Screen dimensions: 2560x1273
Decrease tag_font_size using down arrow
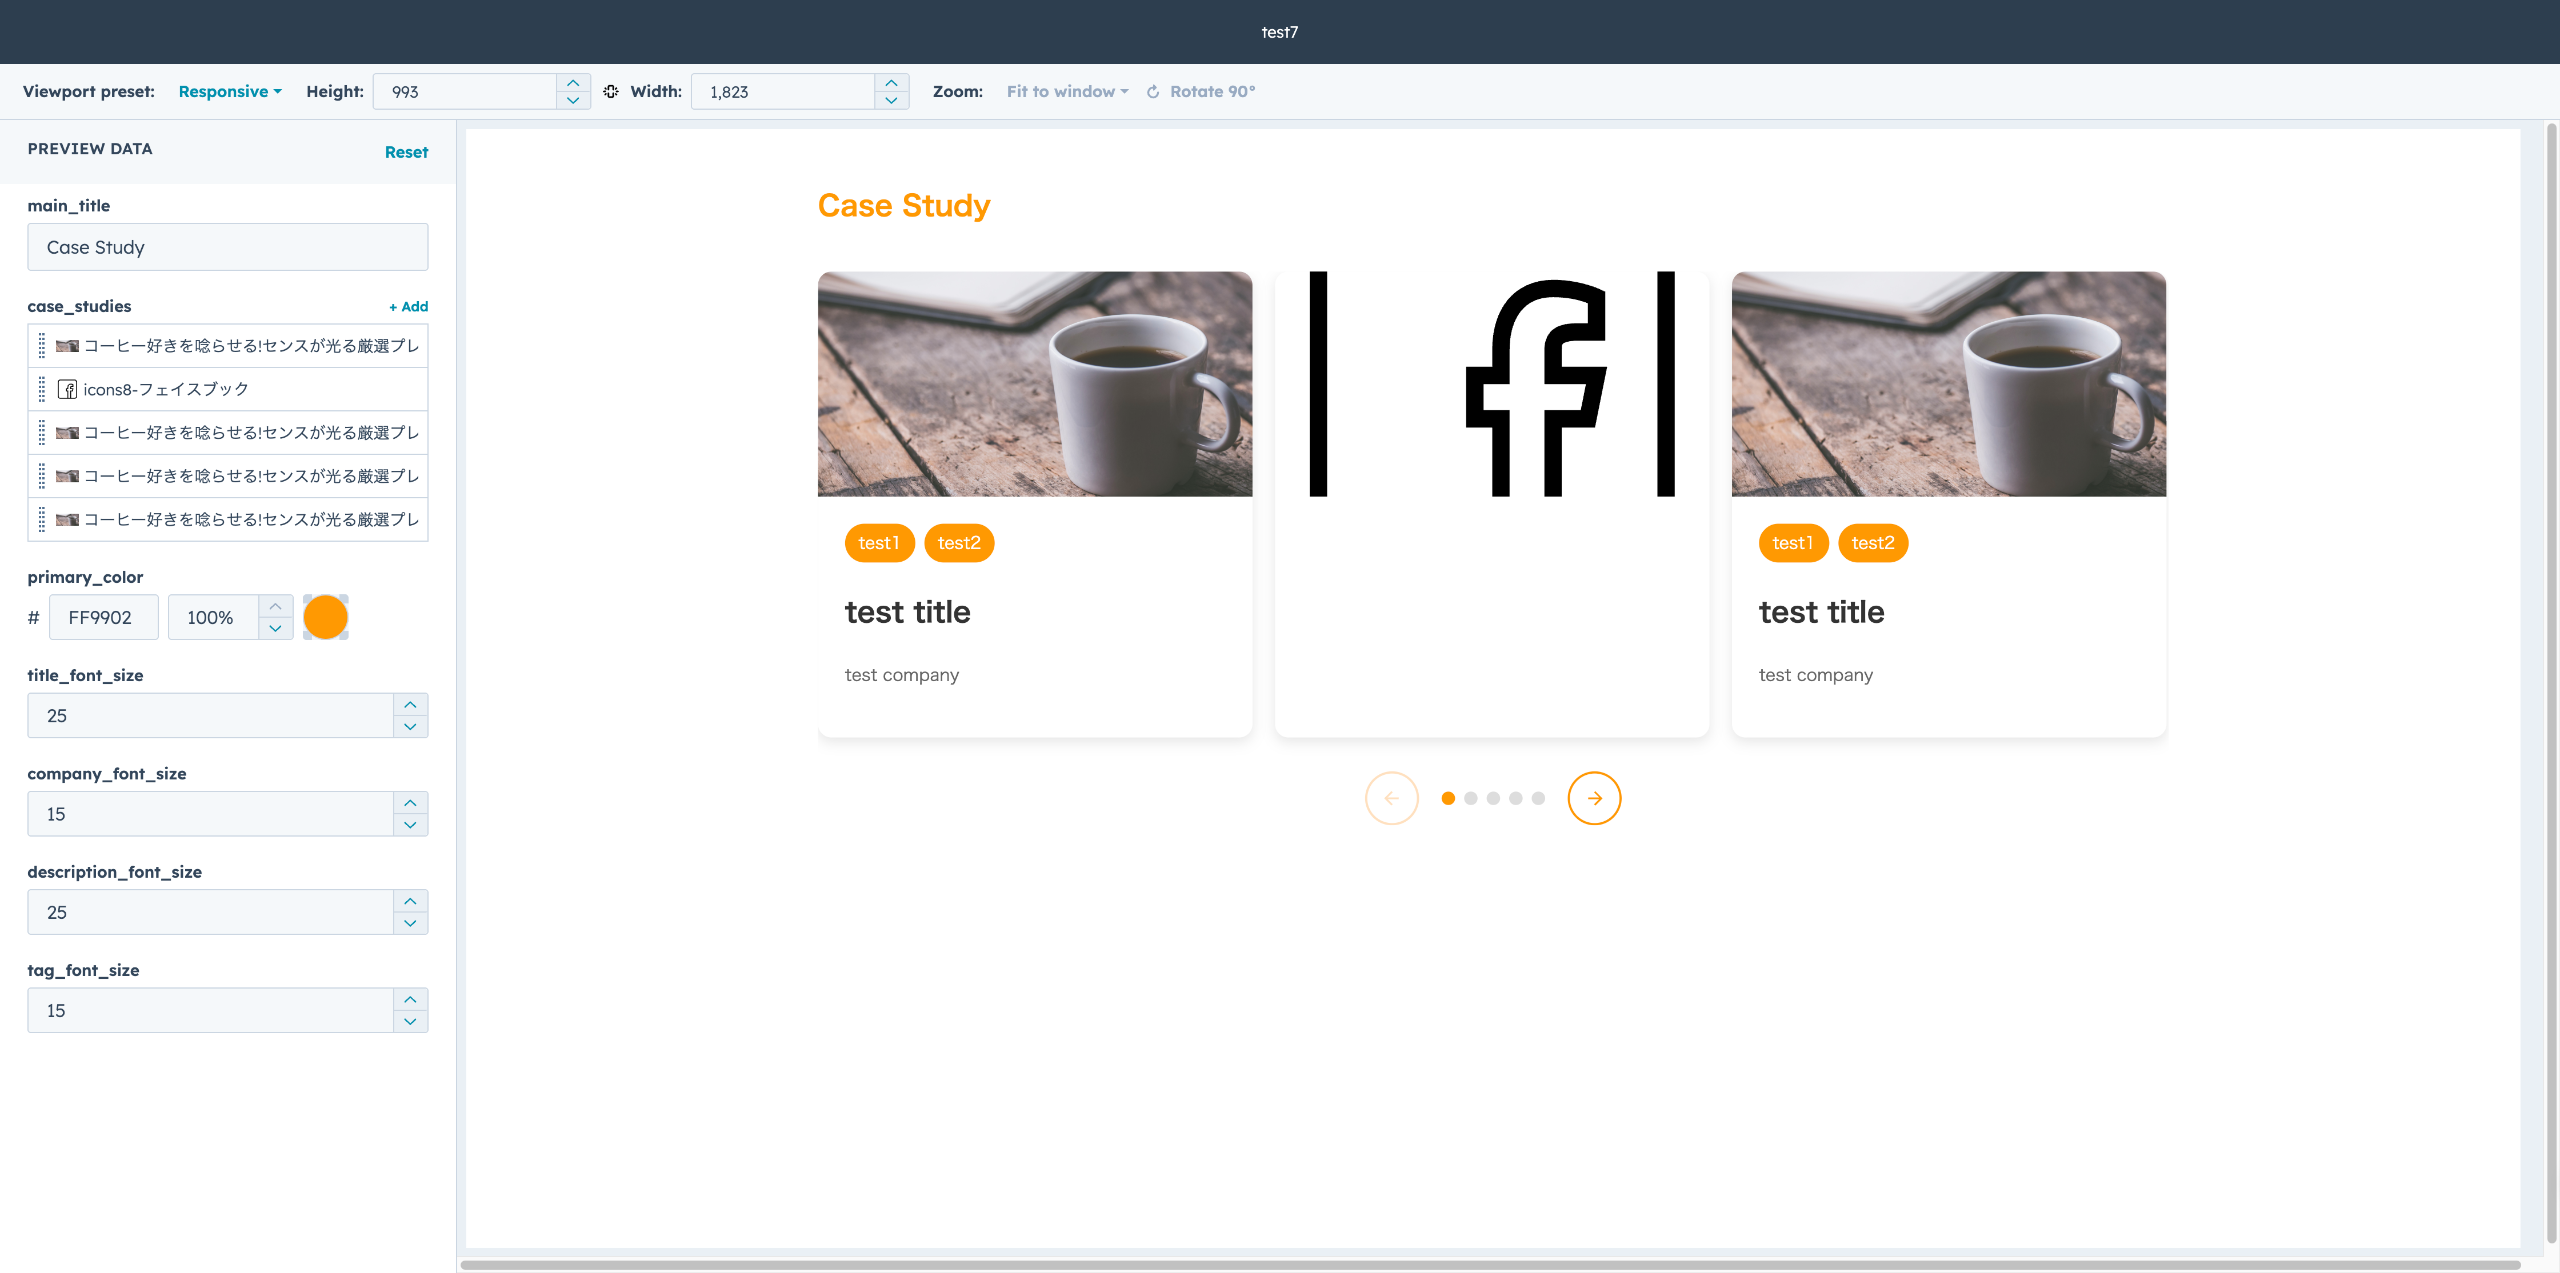tap(410, 1021)
